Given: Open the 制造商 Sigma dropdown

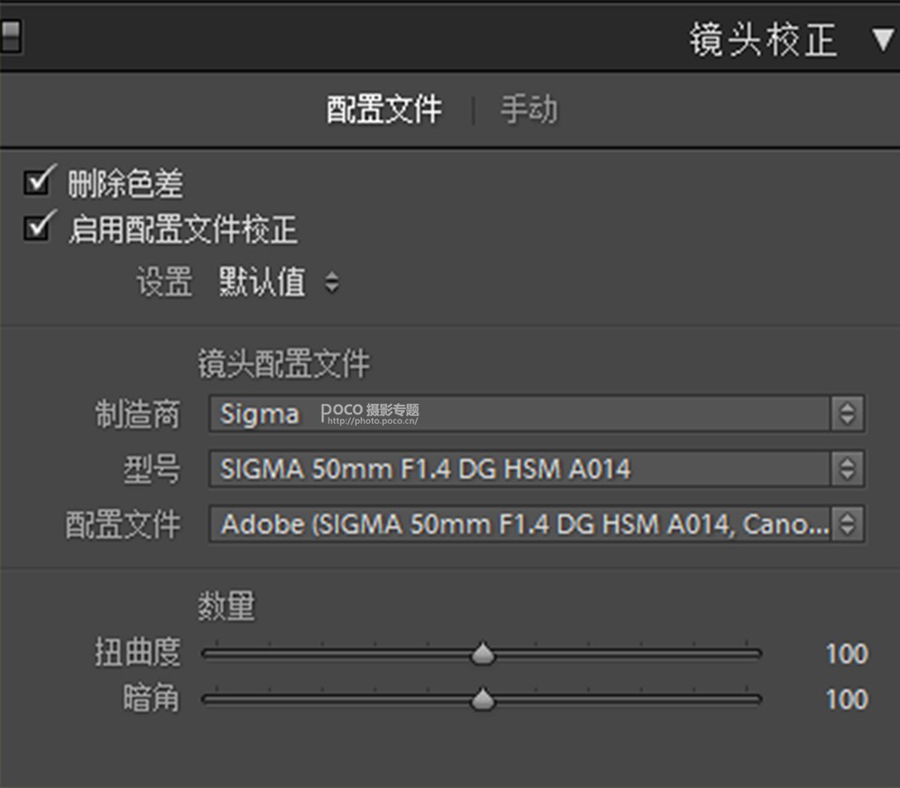Looking at the screenshot, I should [x=536, y=413].
